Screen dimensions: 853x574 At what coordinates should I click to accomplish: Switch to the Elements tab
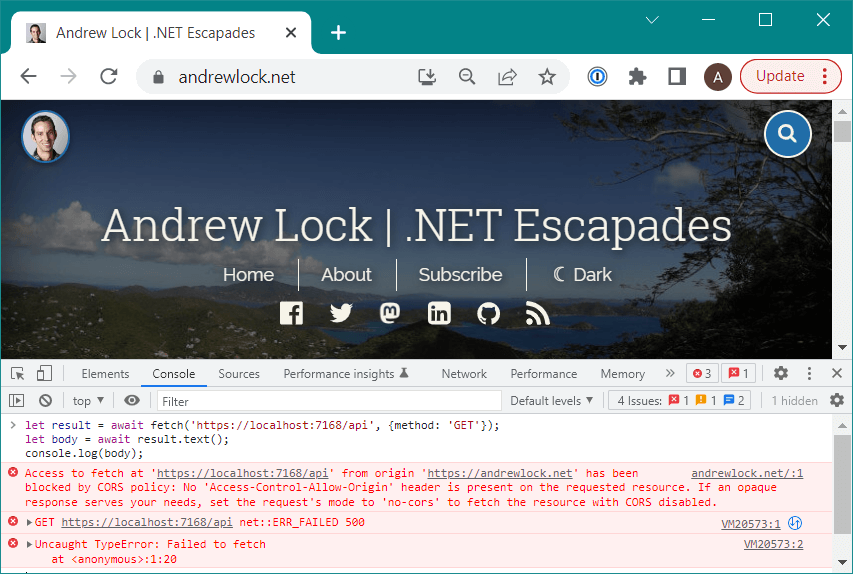(x=106, y=374)
